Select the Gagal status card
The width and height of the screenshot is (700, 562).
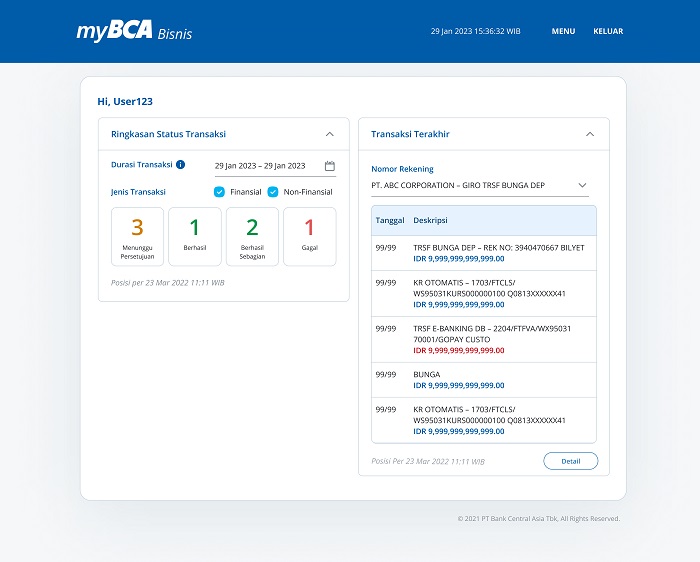coord(309,237)
